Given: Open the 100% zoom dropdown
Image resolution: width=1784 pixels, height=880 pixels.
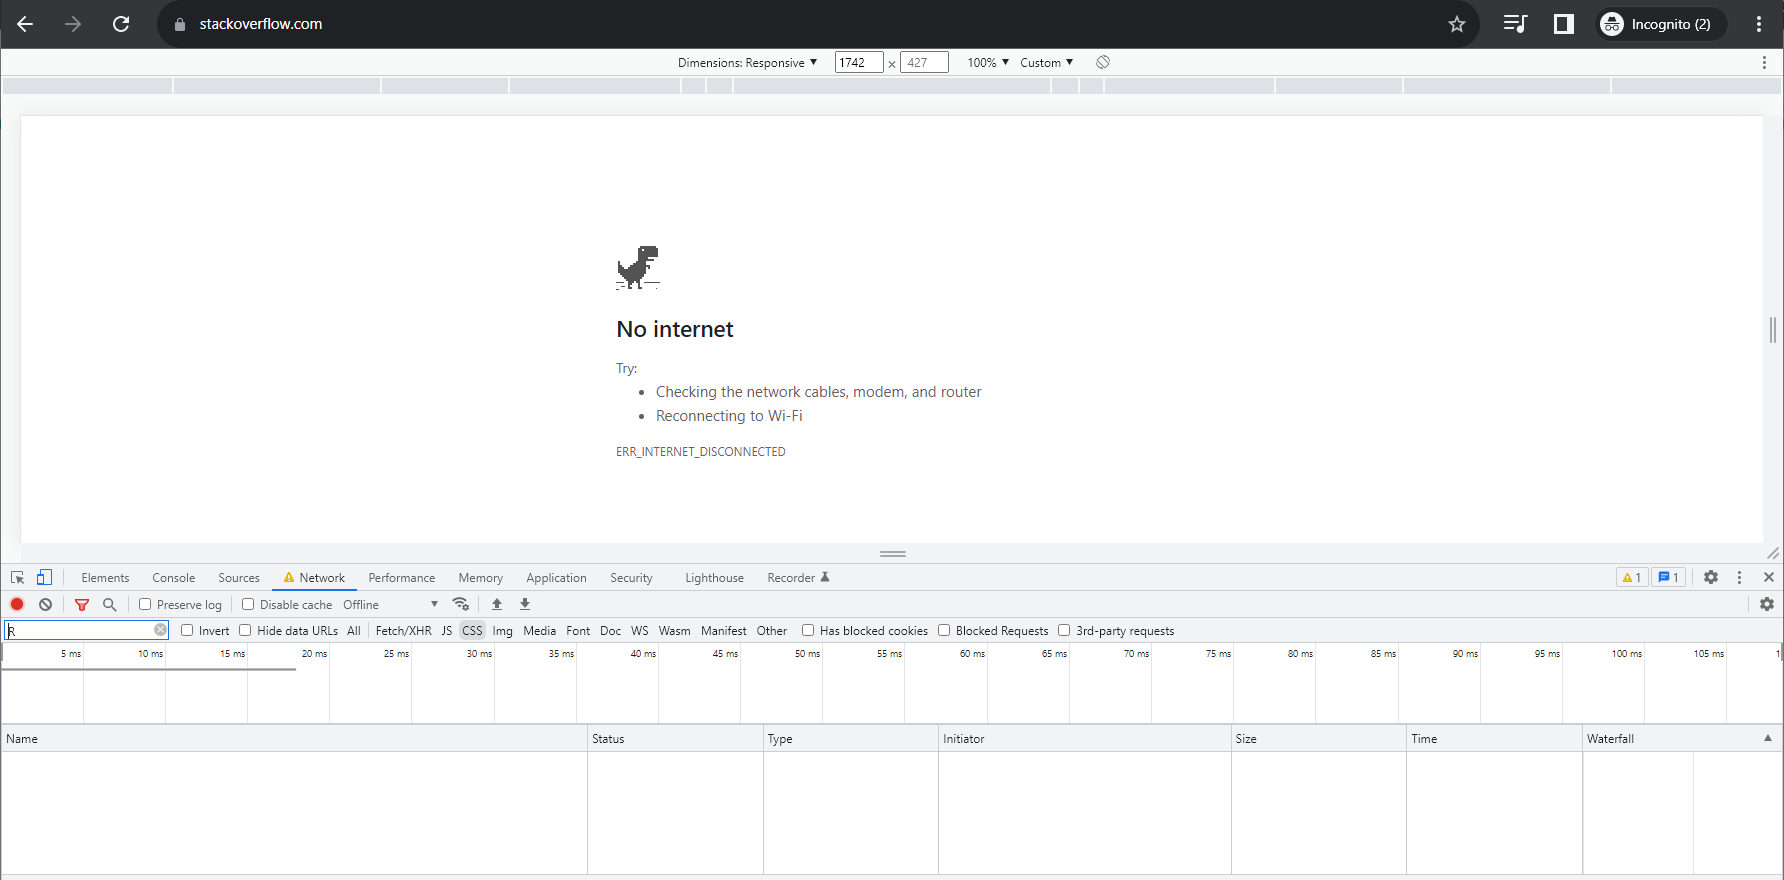Looking at the screenshot, I should pos(988,62).
